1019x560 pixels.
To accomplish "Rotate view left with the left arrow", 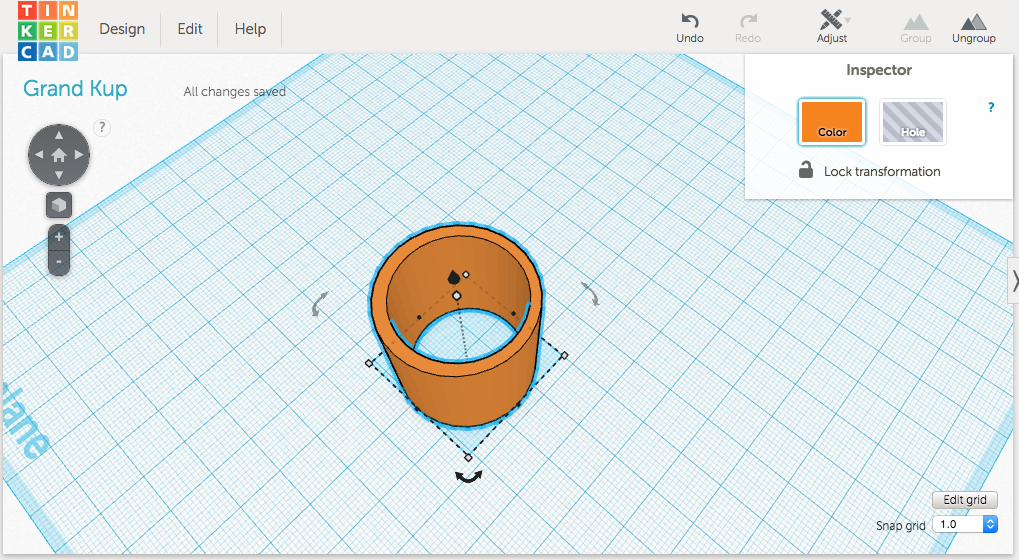I will click(x=39, y=155).
